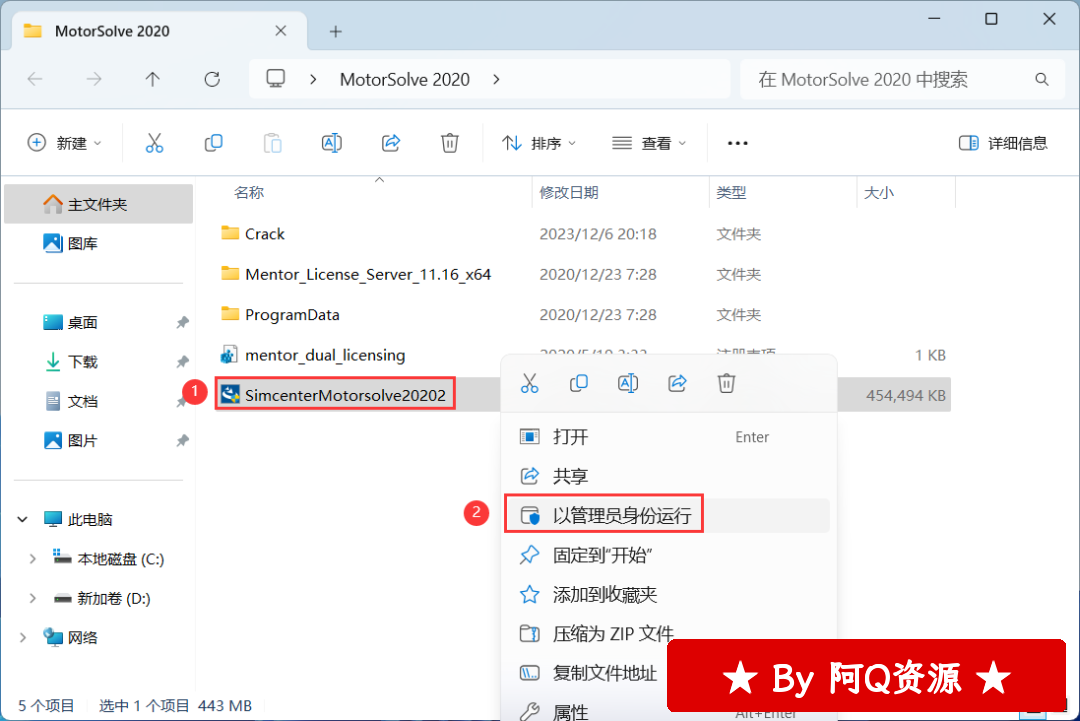Go up one folder level with up arrow

[x=153, y=79]
